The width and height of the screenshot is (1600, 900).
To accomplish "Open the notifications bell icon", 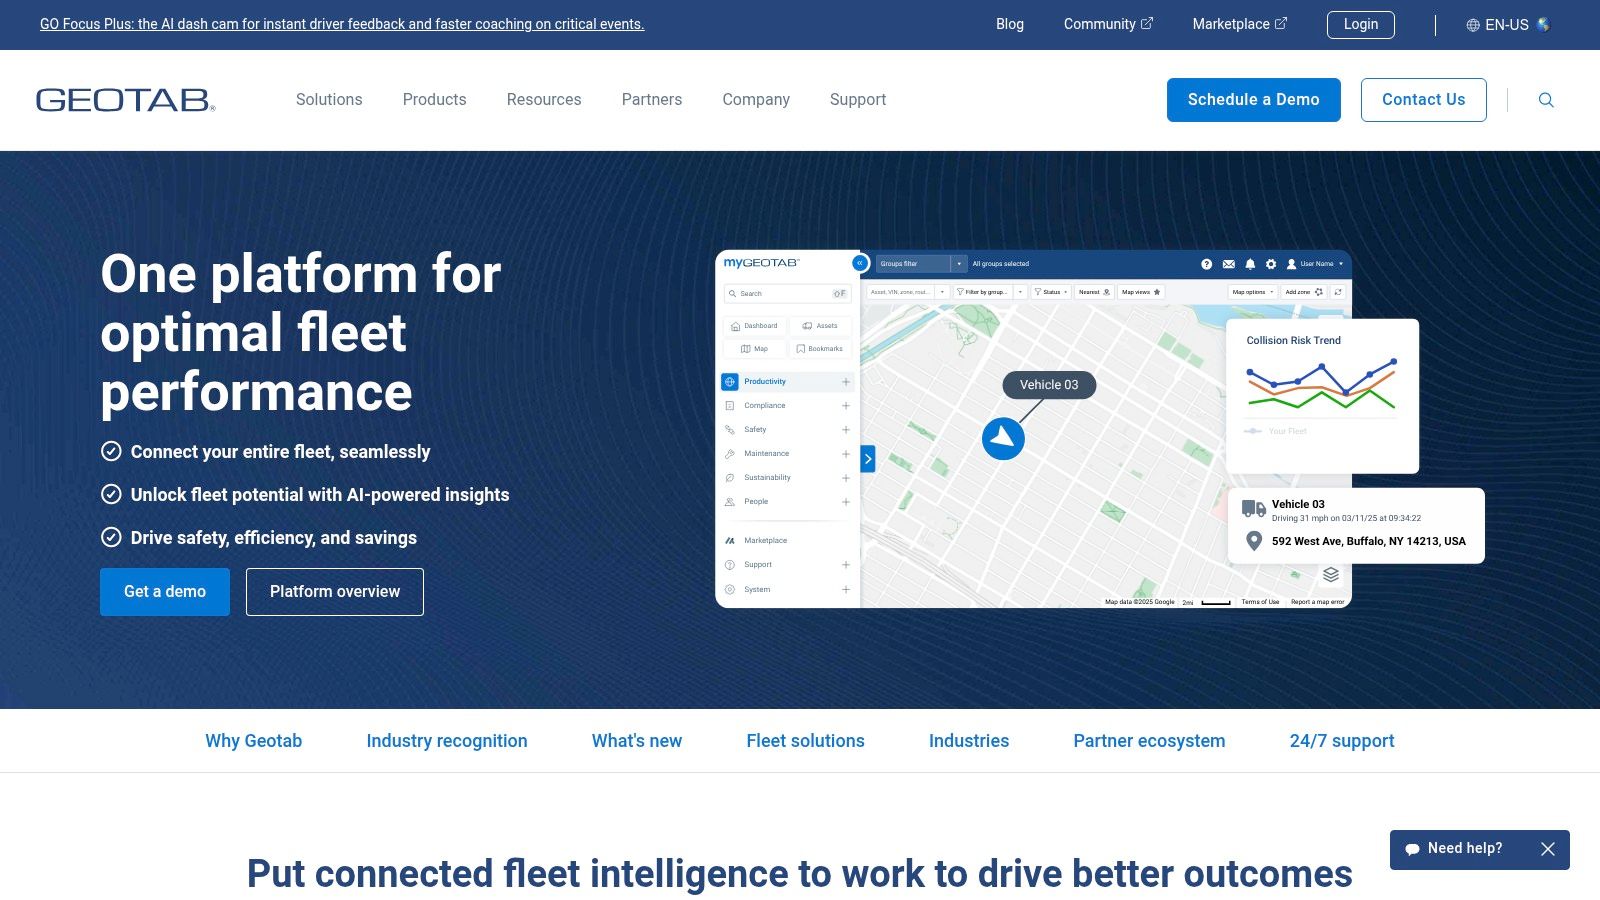I will click(x=1250, y=263).
